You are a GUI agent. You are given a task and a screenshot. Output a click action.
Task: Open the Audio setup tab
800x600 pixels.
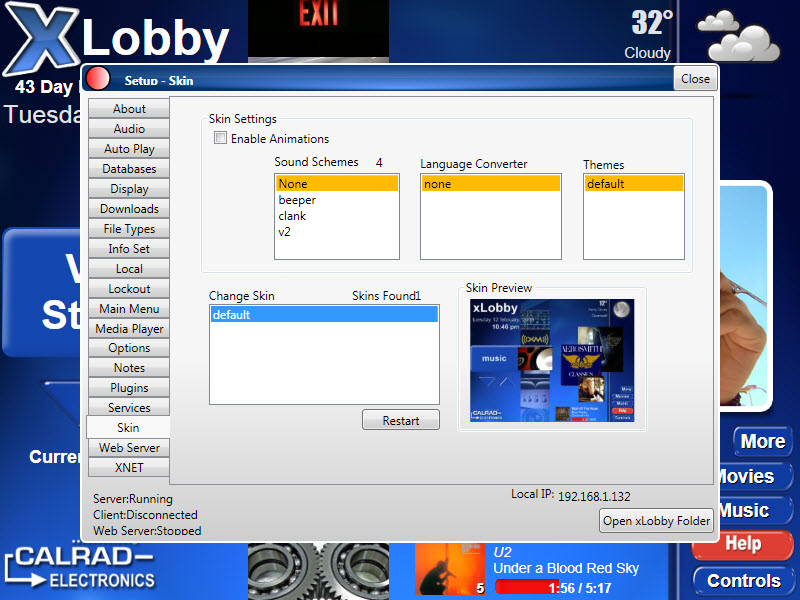pos(129,129)
